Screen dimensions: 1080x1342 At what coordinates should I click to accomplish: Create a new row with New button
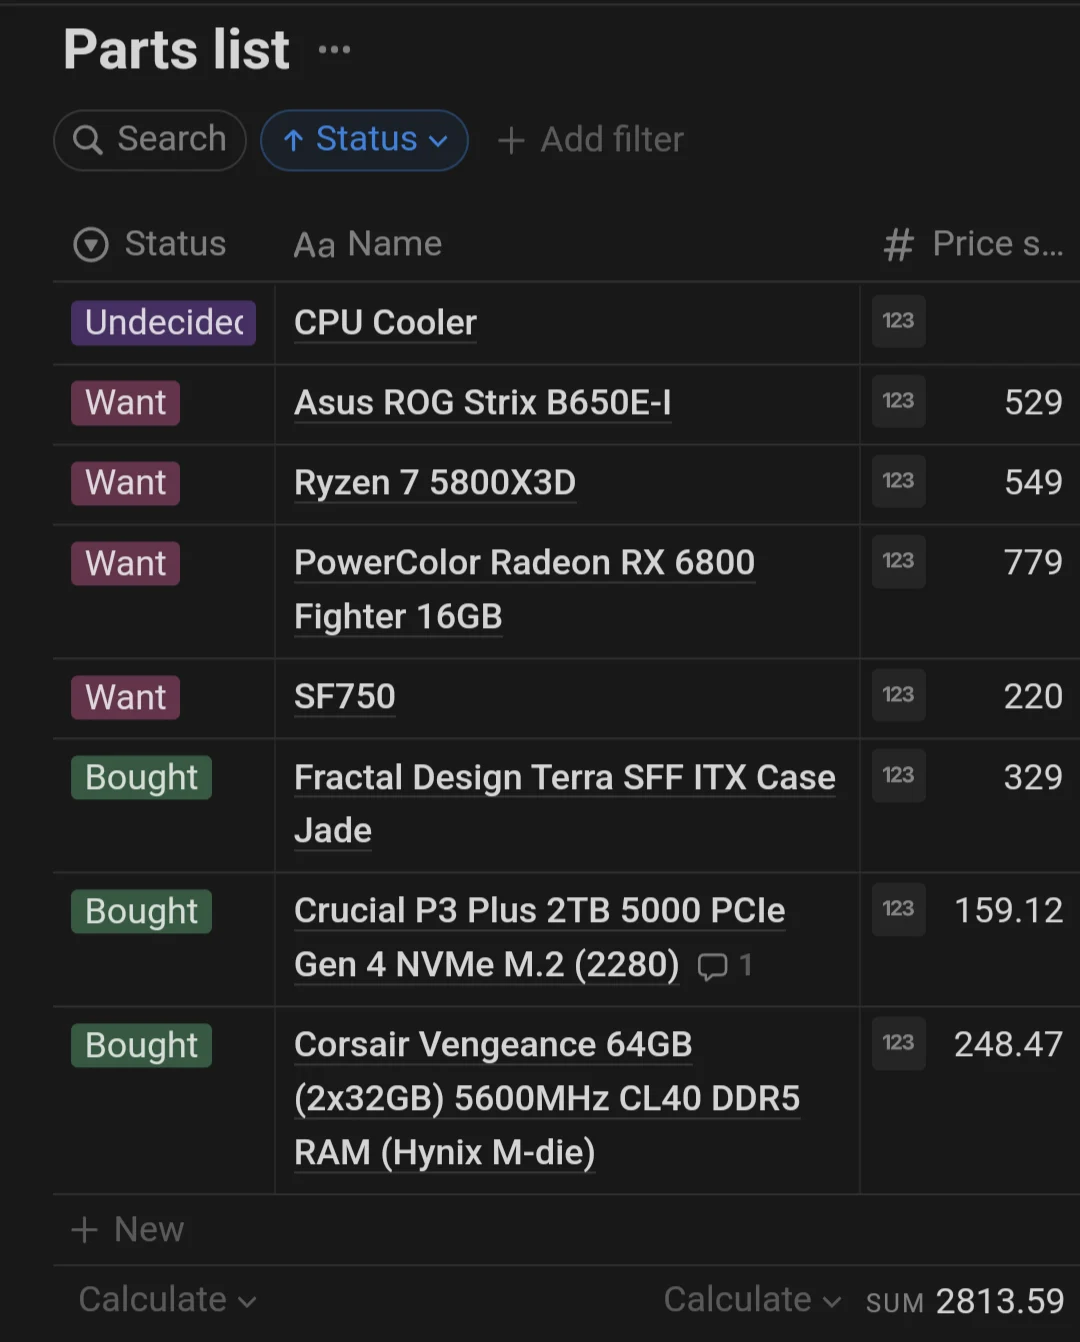[128, 1229]
